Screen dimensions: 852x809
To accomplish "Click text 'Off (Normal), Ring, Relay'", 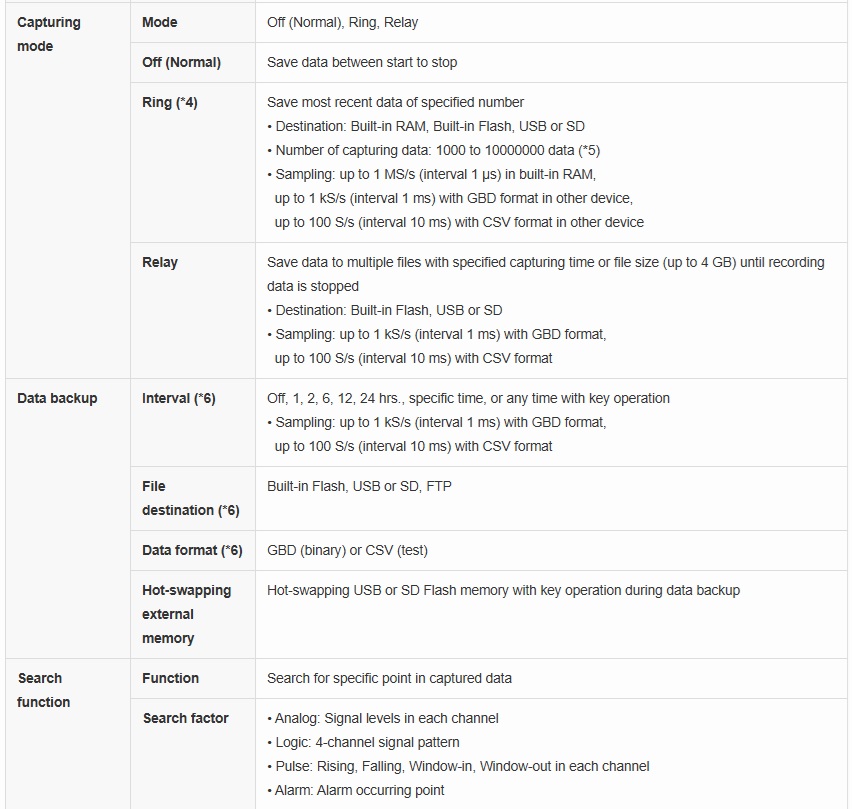I will pos(343,22).
